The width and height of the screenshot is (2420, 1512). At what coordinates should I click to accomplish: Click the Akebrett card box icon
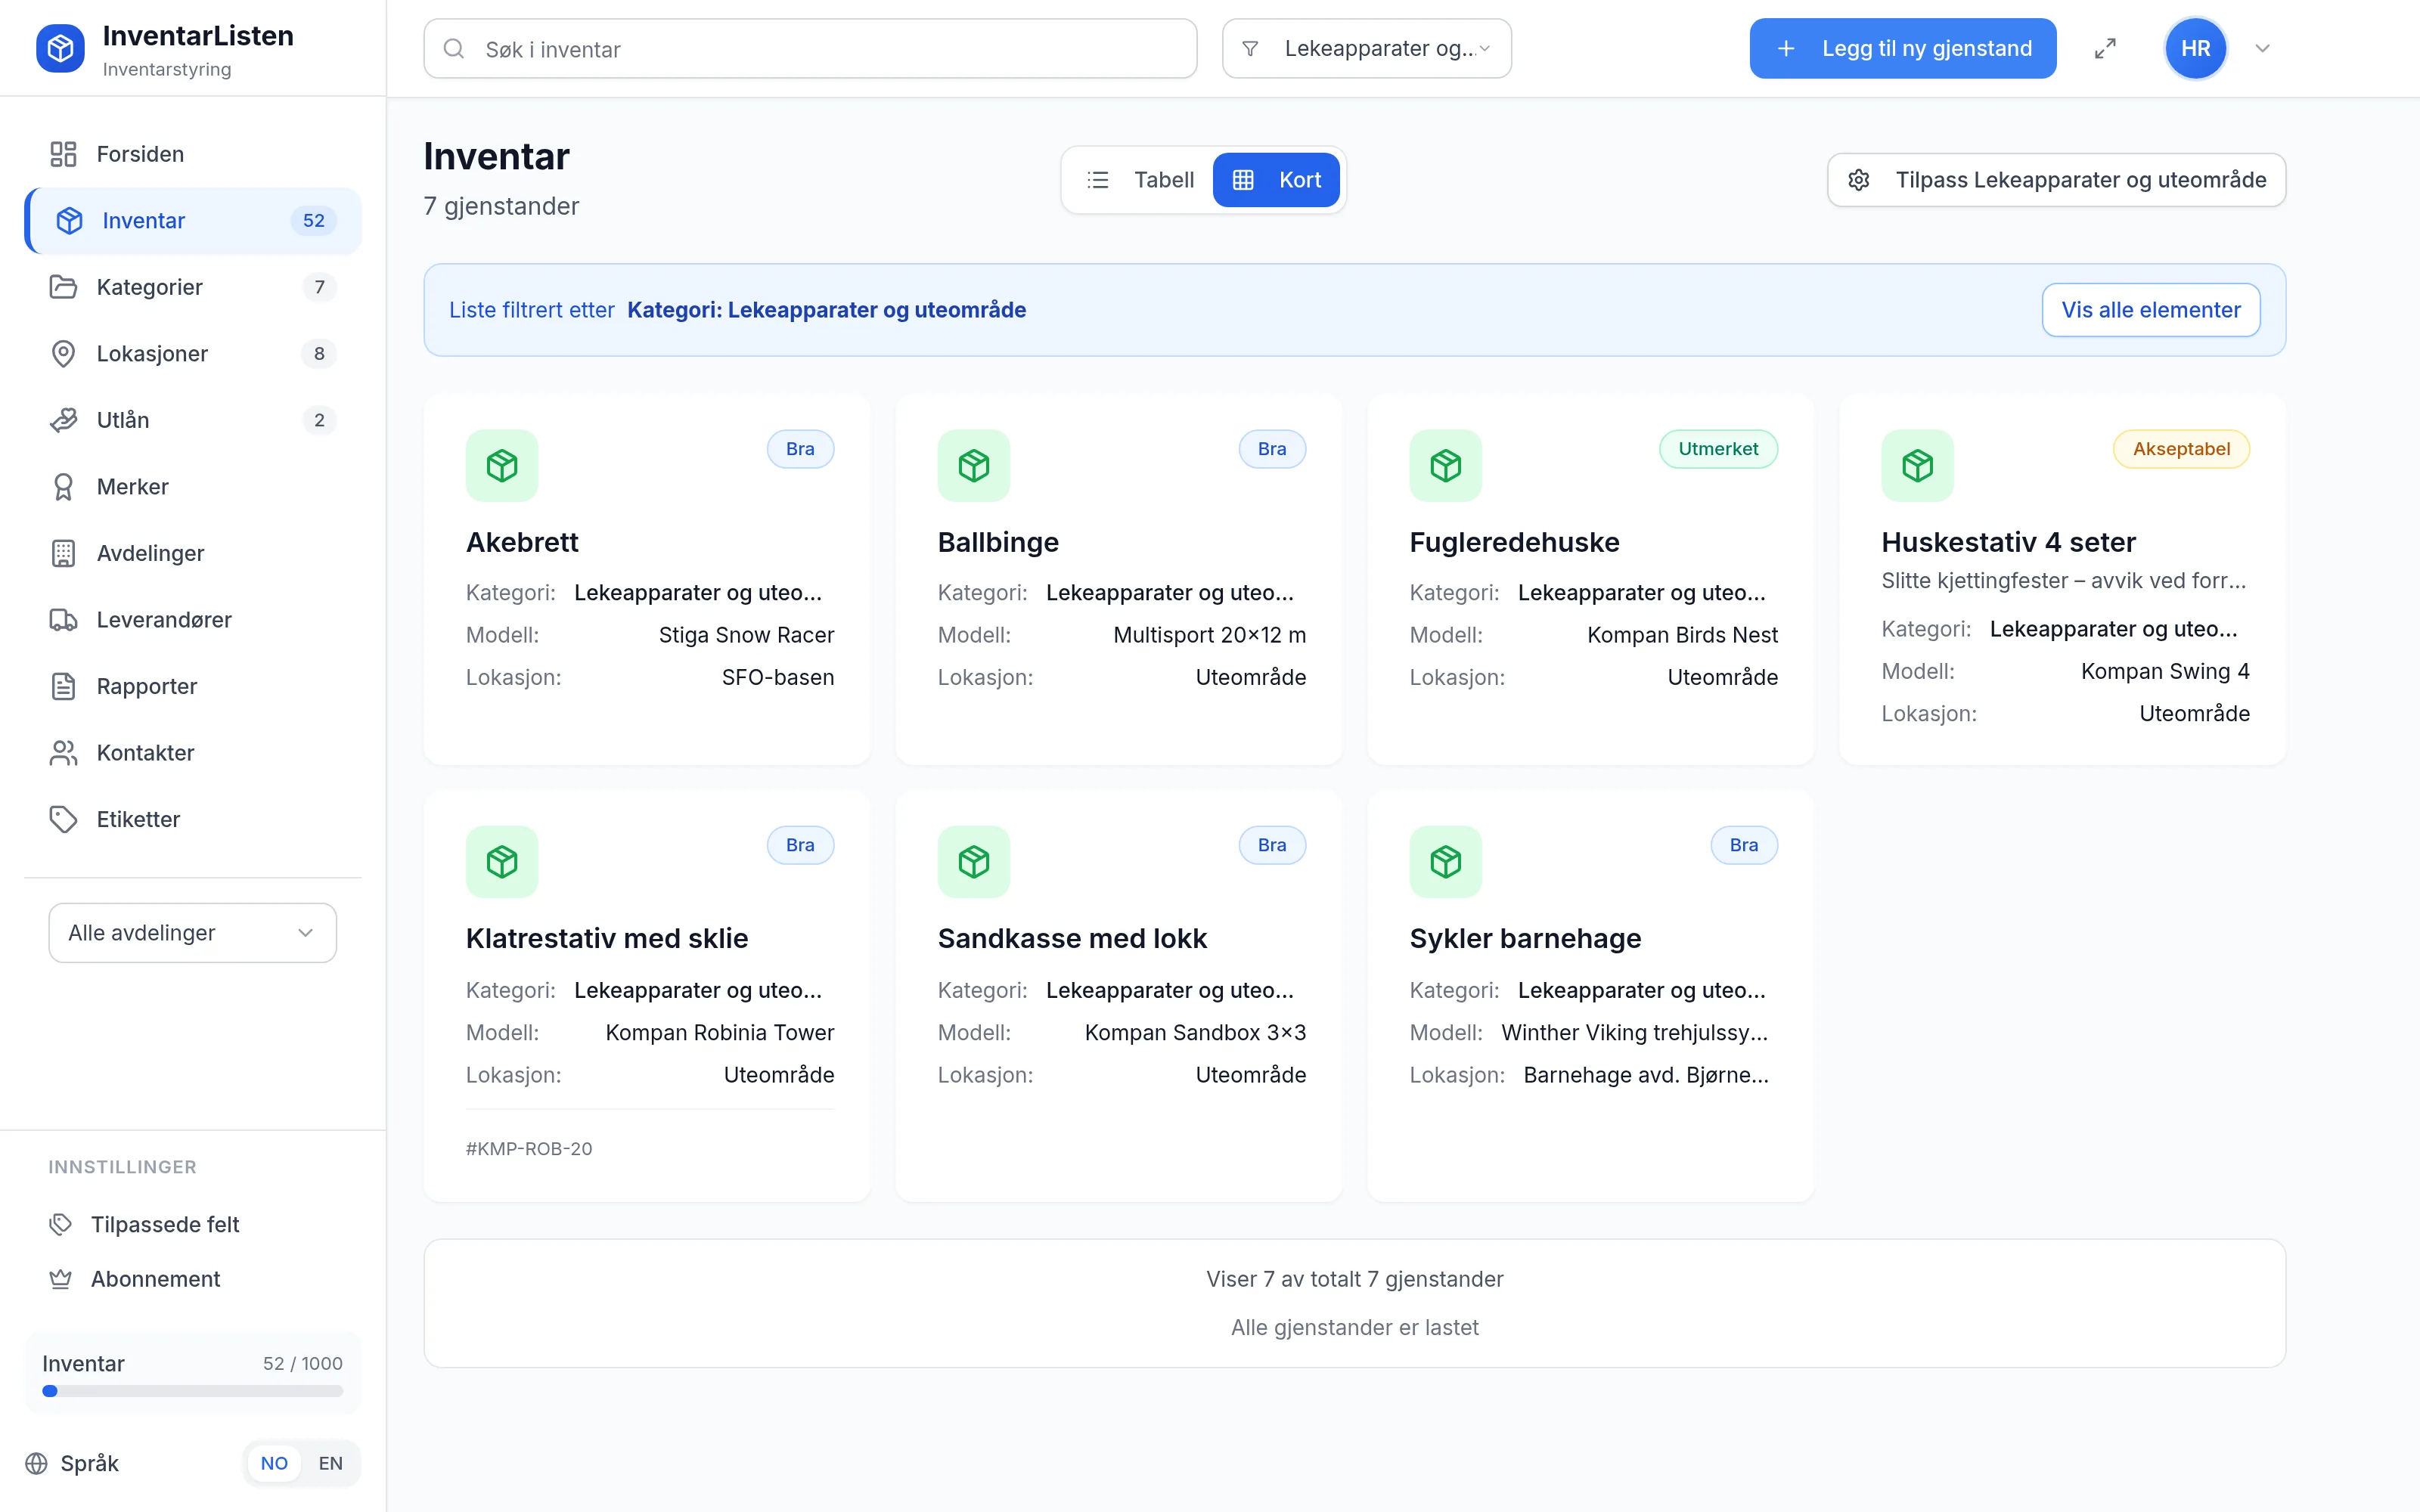tap(502, 465)
